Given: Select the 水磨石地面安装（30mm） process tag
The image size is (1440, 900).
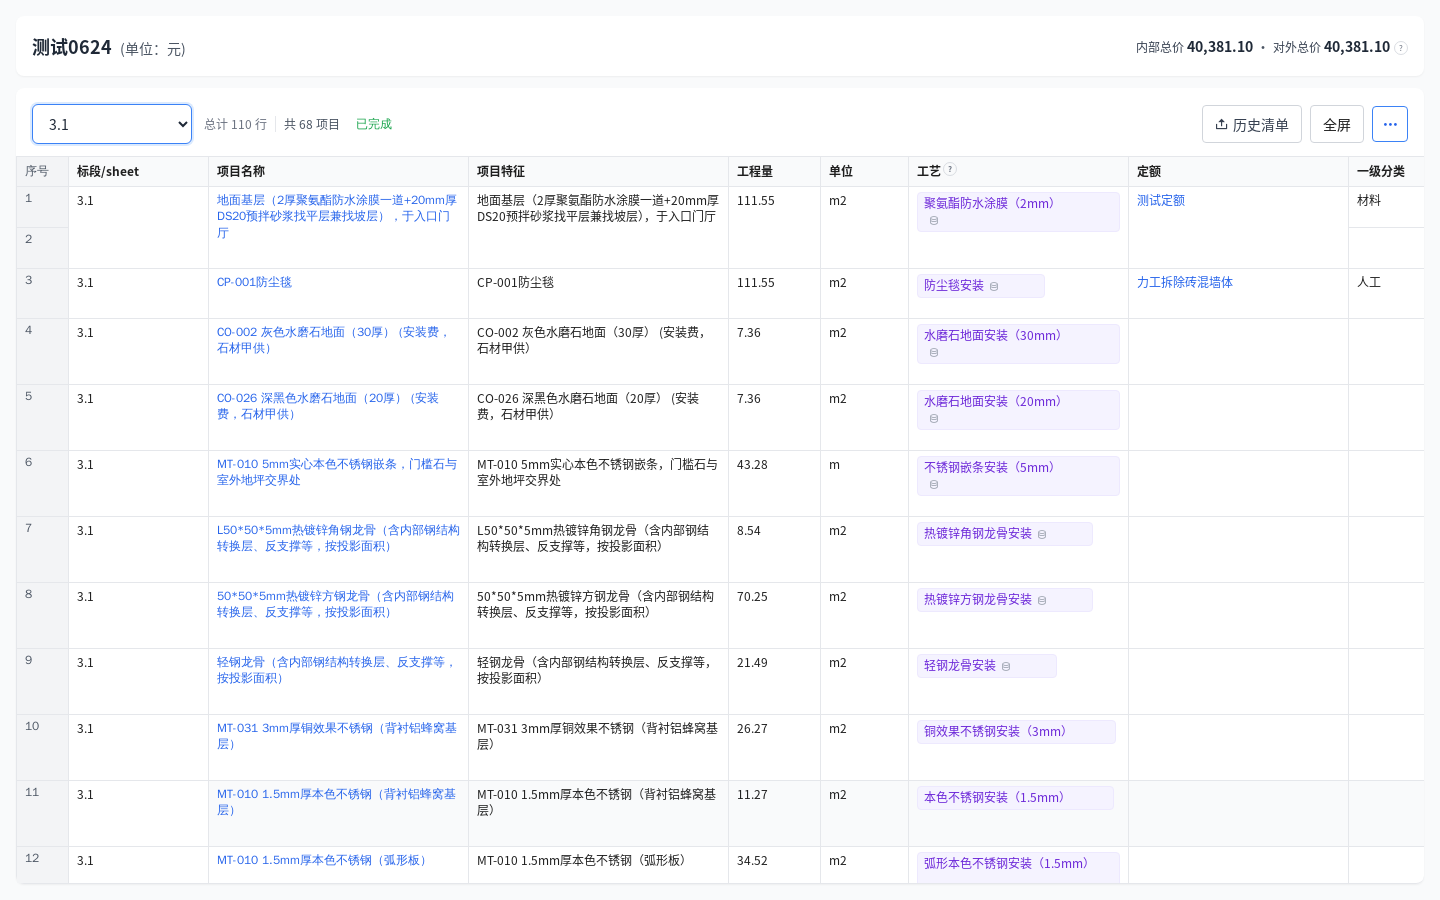Looking at the screenshot, I should pyautogui.click(x=1018, y=344).
